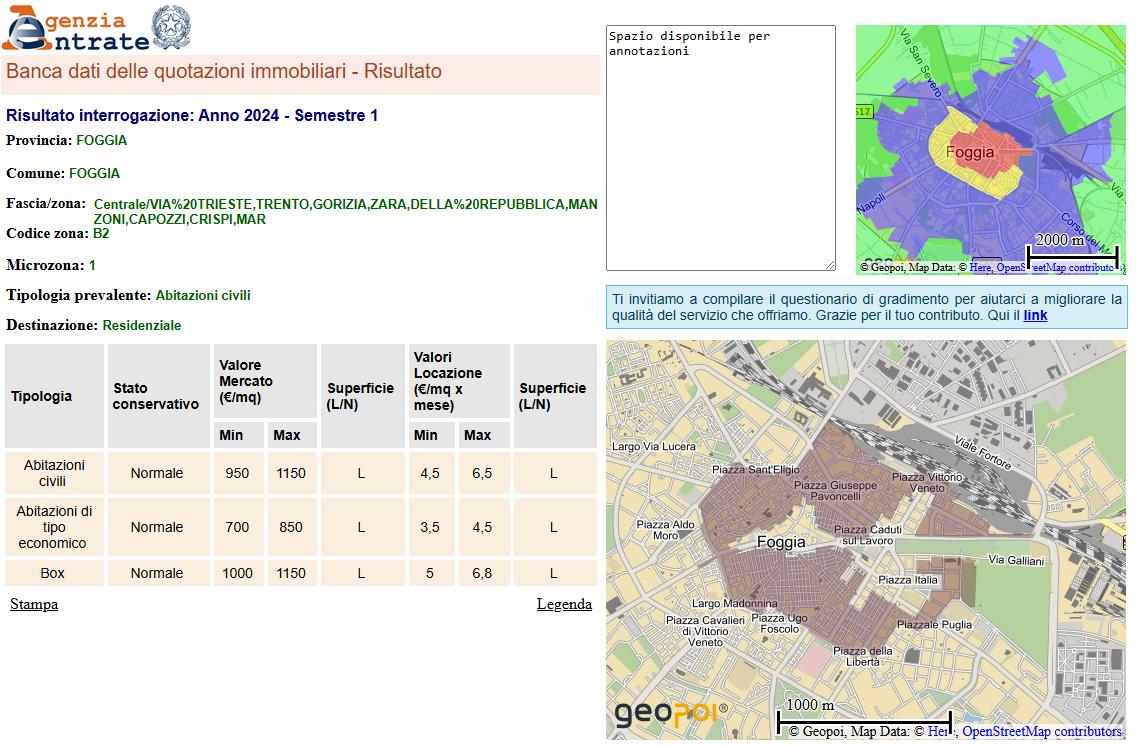Image resolution: width=1136 pixels, height=746 pixels.
Task: Grab the annotation box resize handle
Action: coord(830,265)
